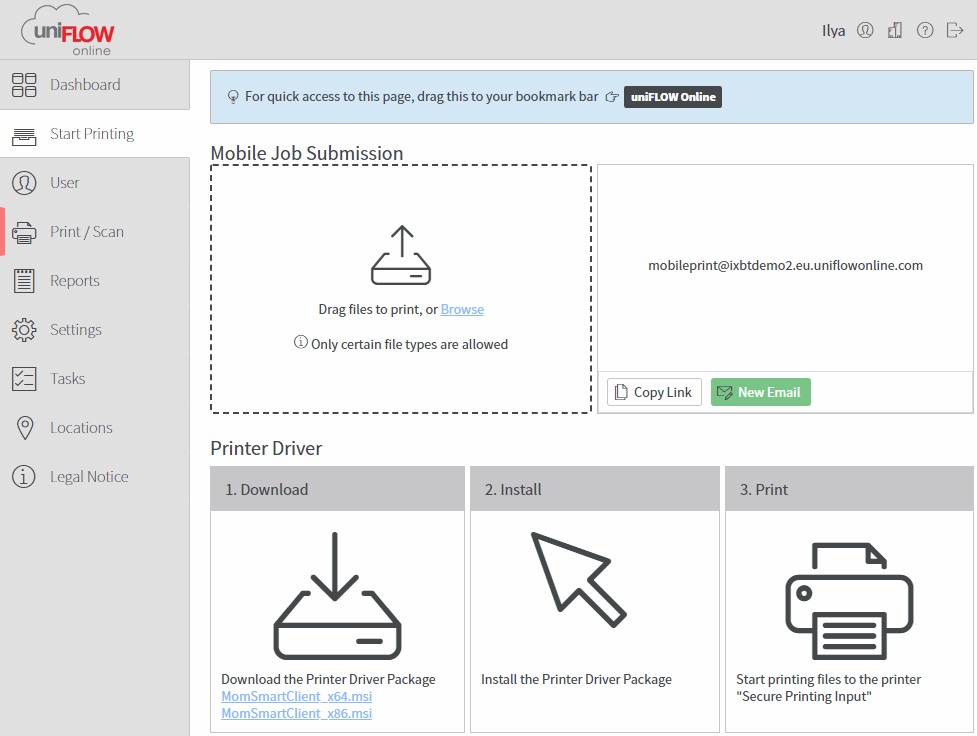Image resolution: width=977 pixels, height=736 pixels.
Task: Click the logout icon in top right
Action: click(955, 30)
